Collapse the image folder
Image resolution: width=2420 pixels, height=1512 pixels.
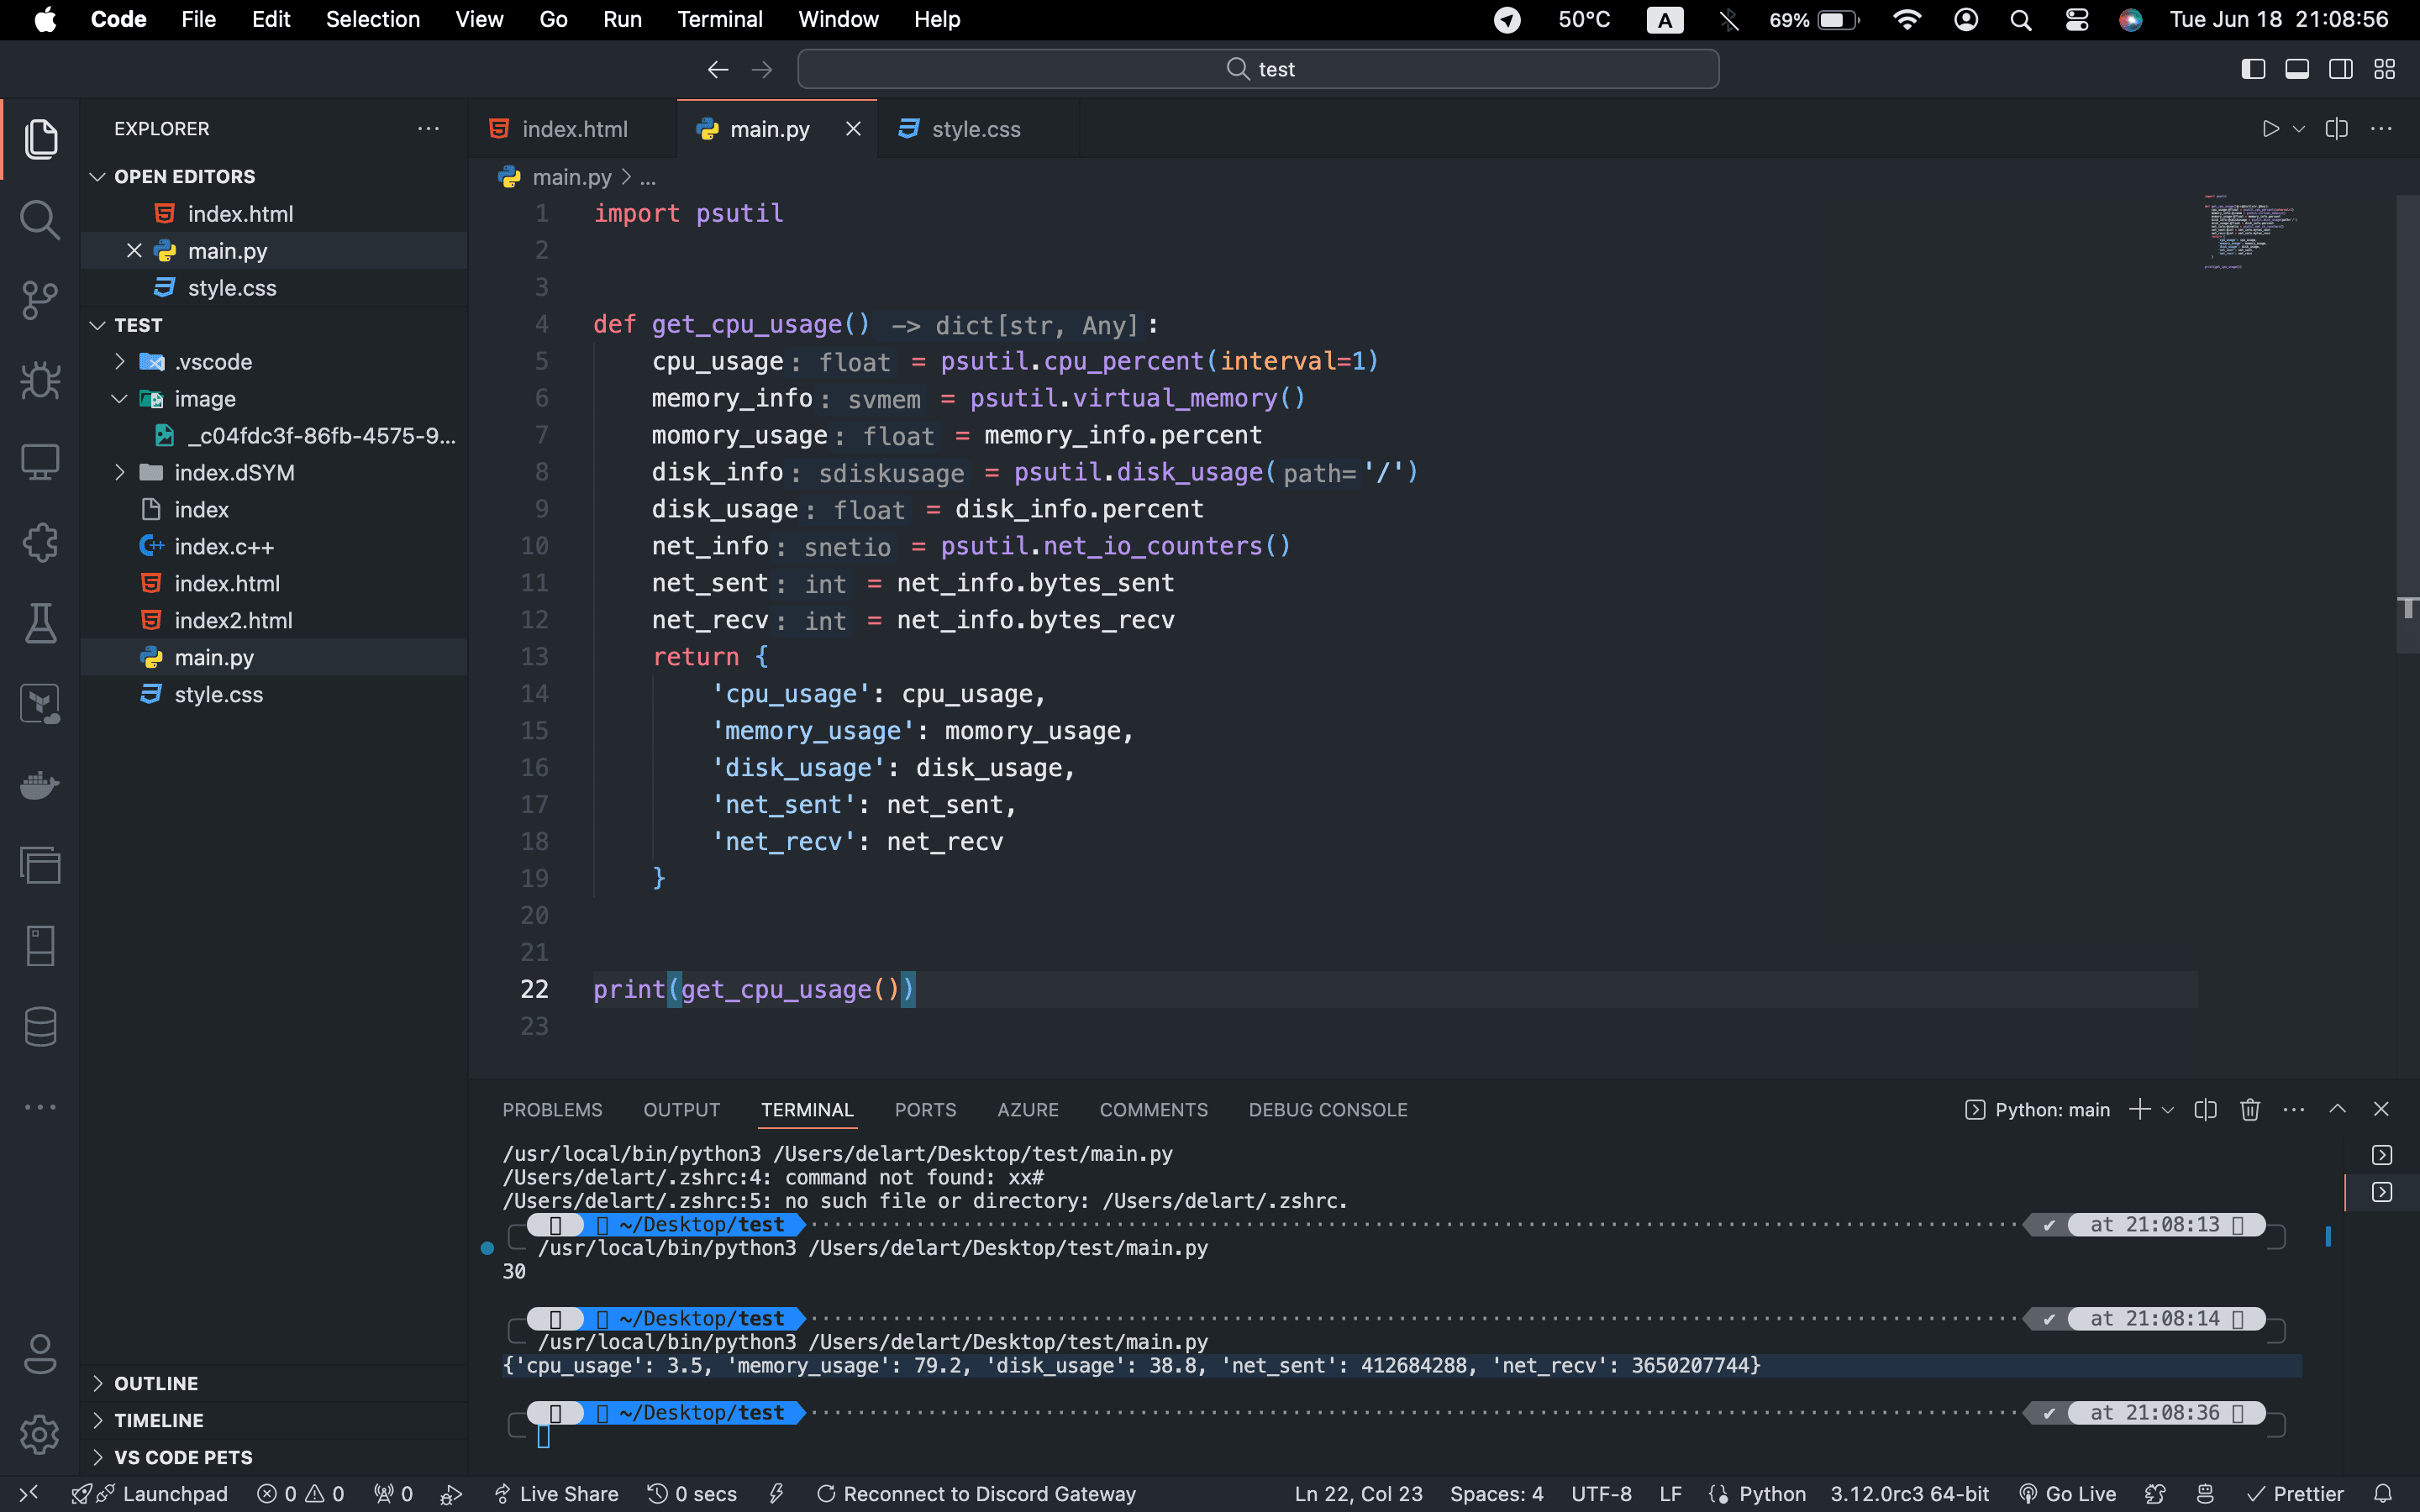pos(119,398)
